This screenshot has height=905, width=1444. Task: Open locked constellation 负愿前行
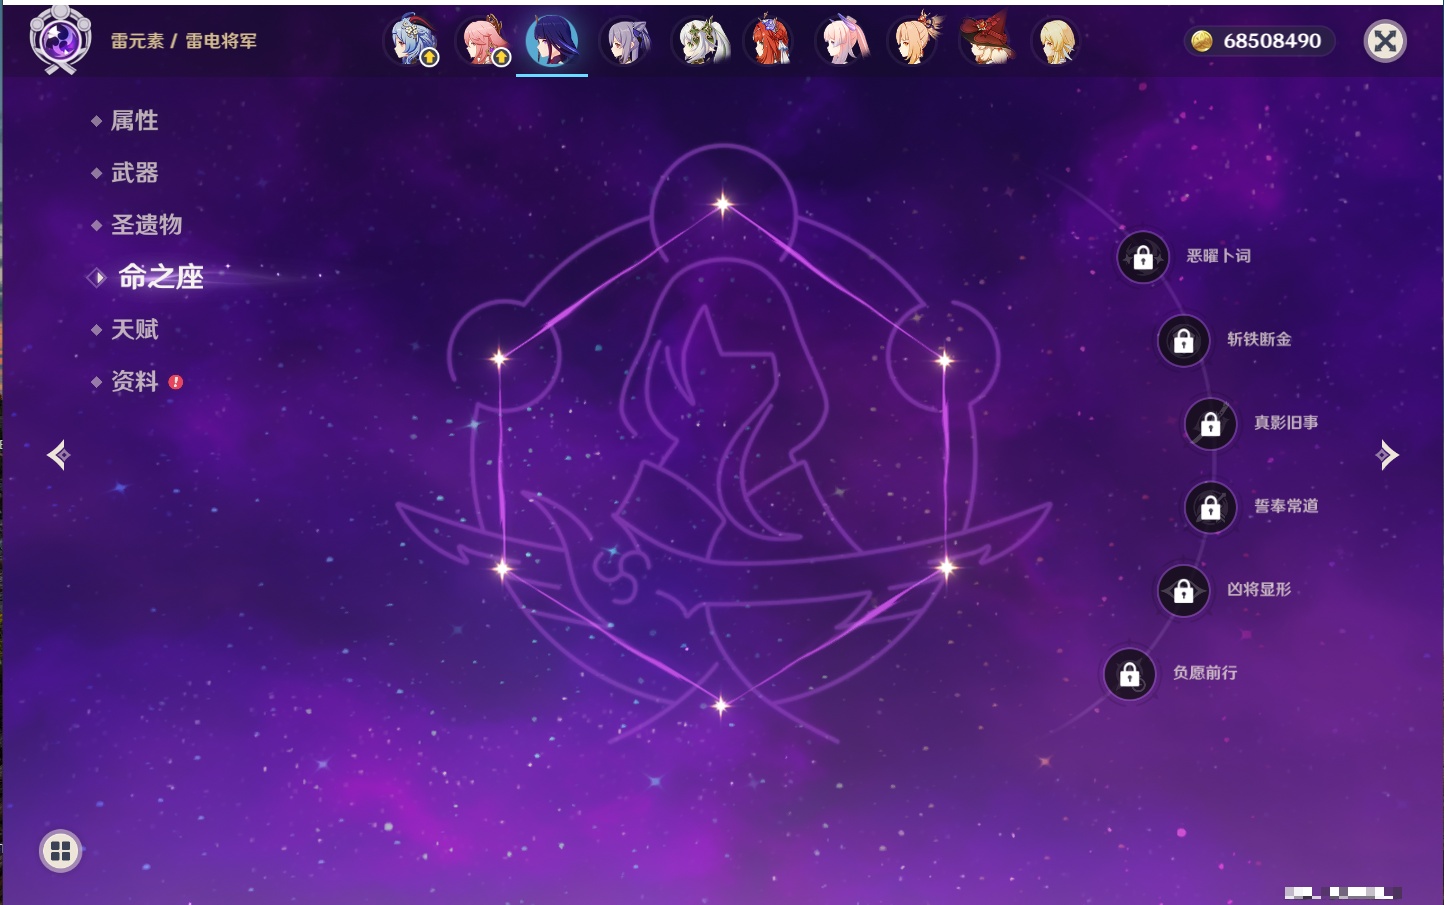click(x=1130, y=675)
